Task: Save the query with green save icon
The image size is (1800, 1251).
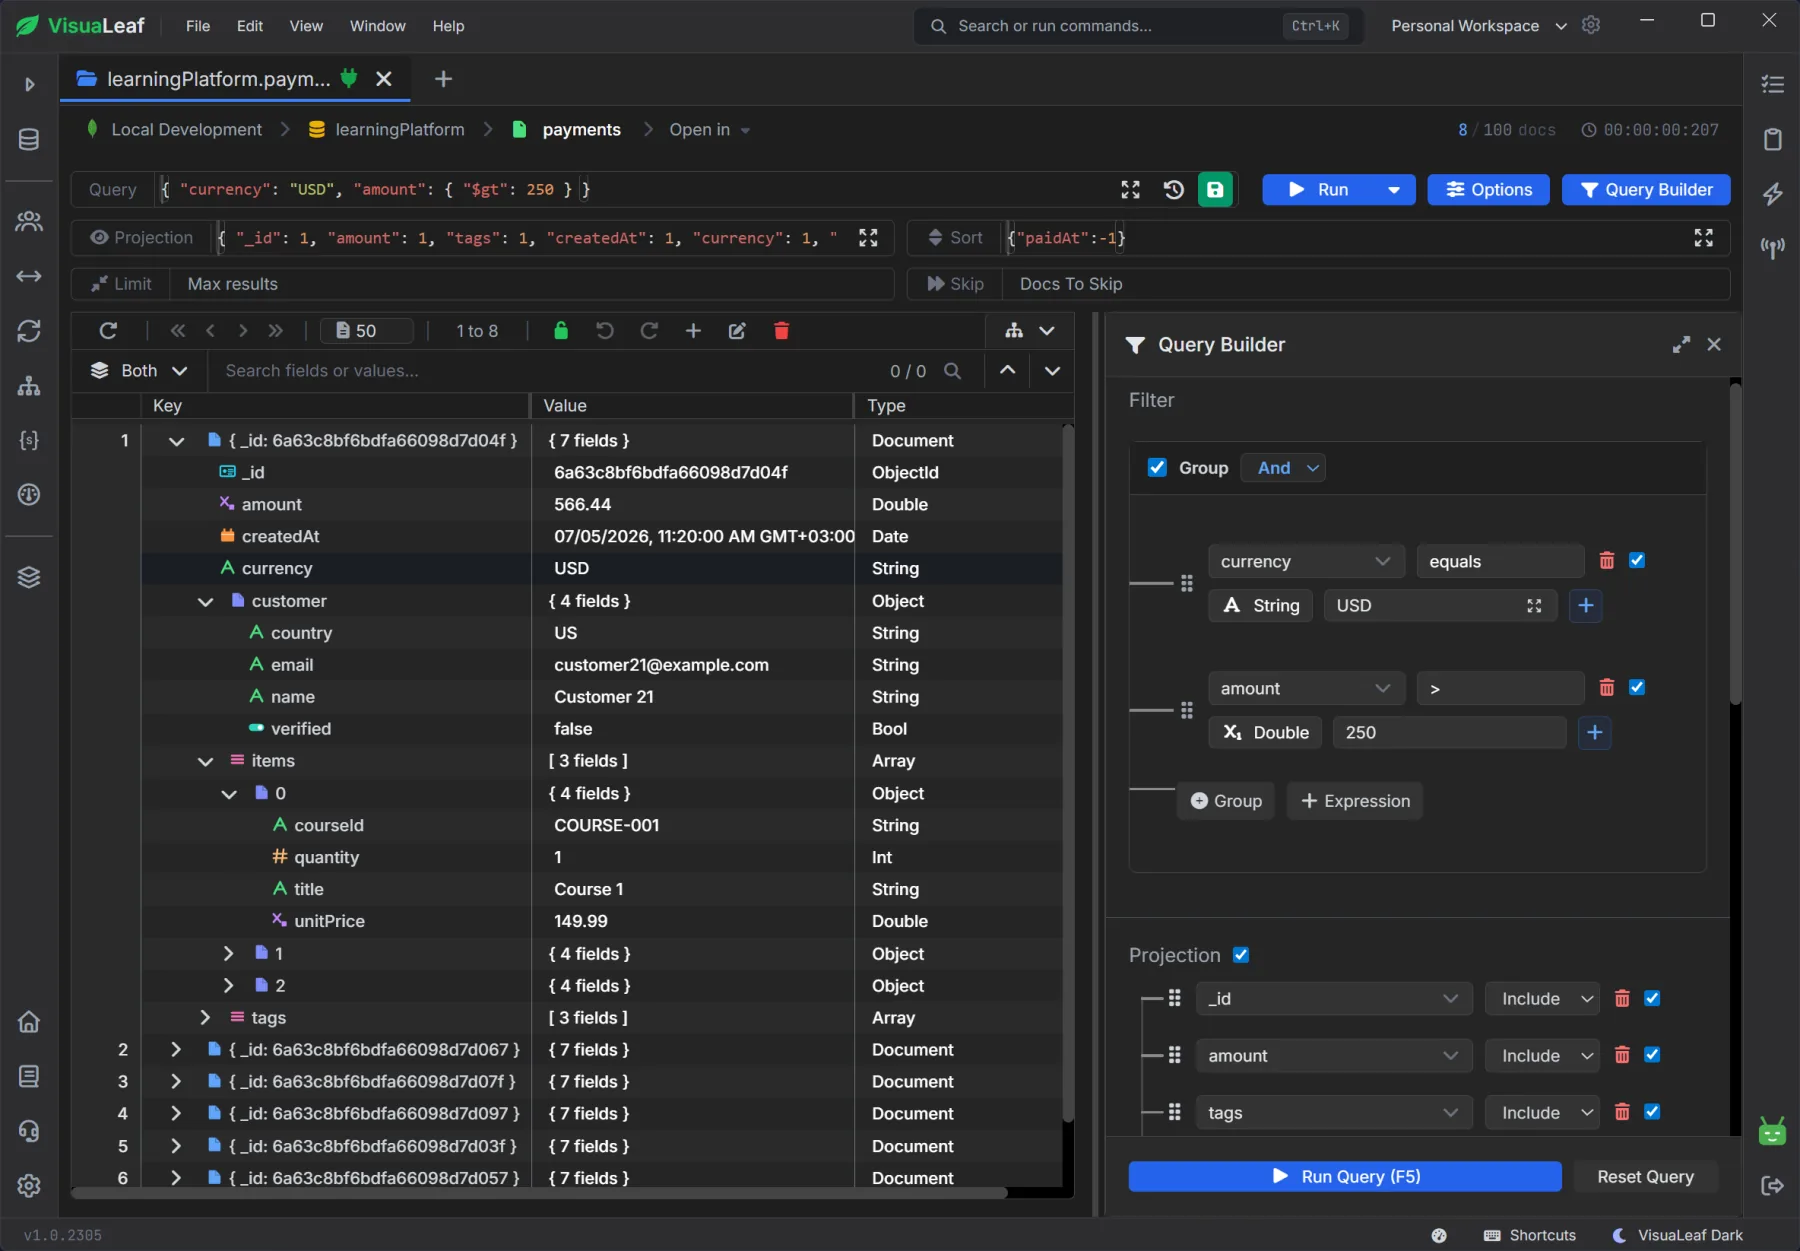Action: point(1215,189)
